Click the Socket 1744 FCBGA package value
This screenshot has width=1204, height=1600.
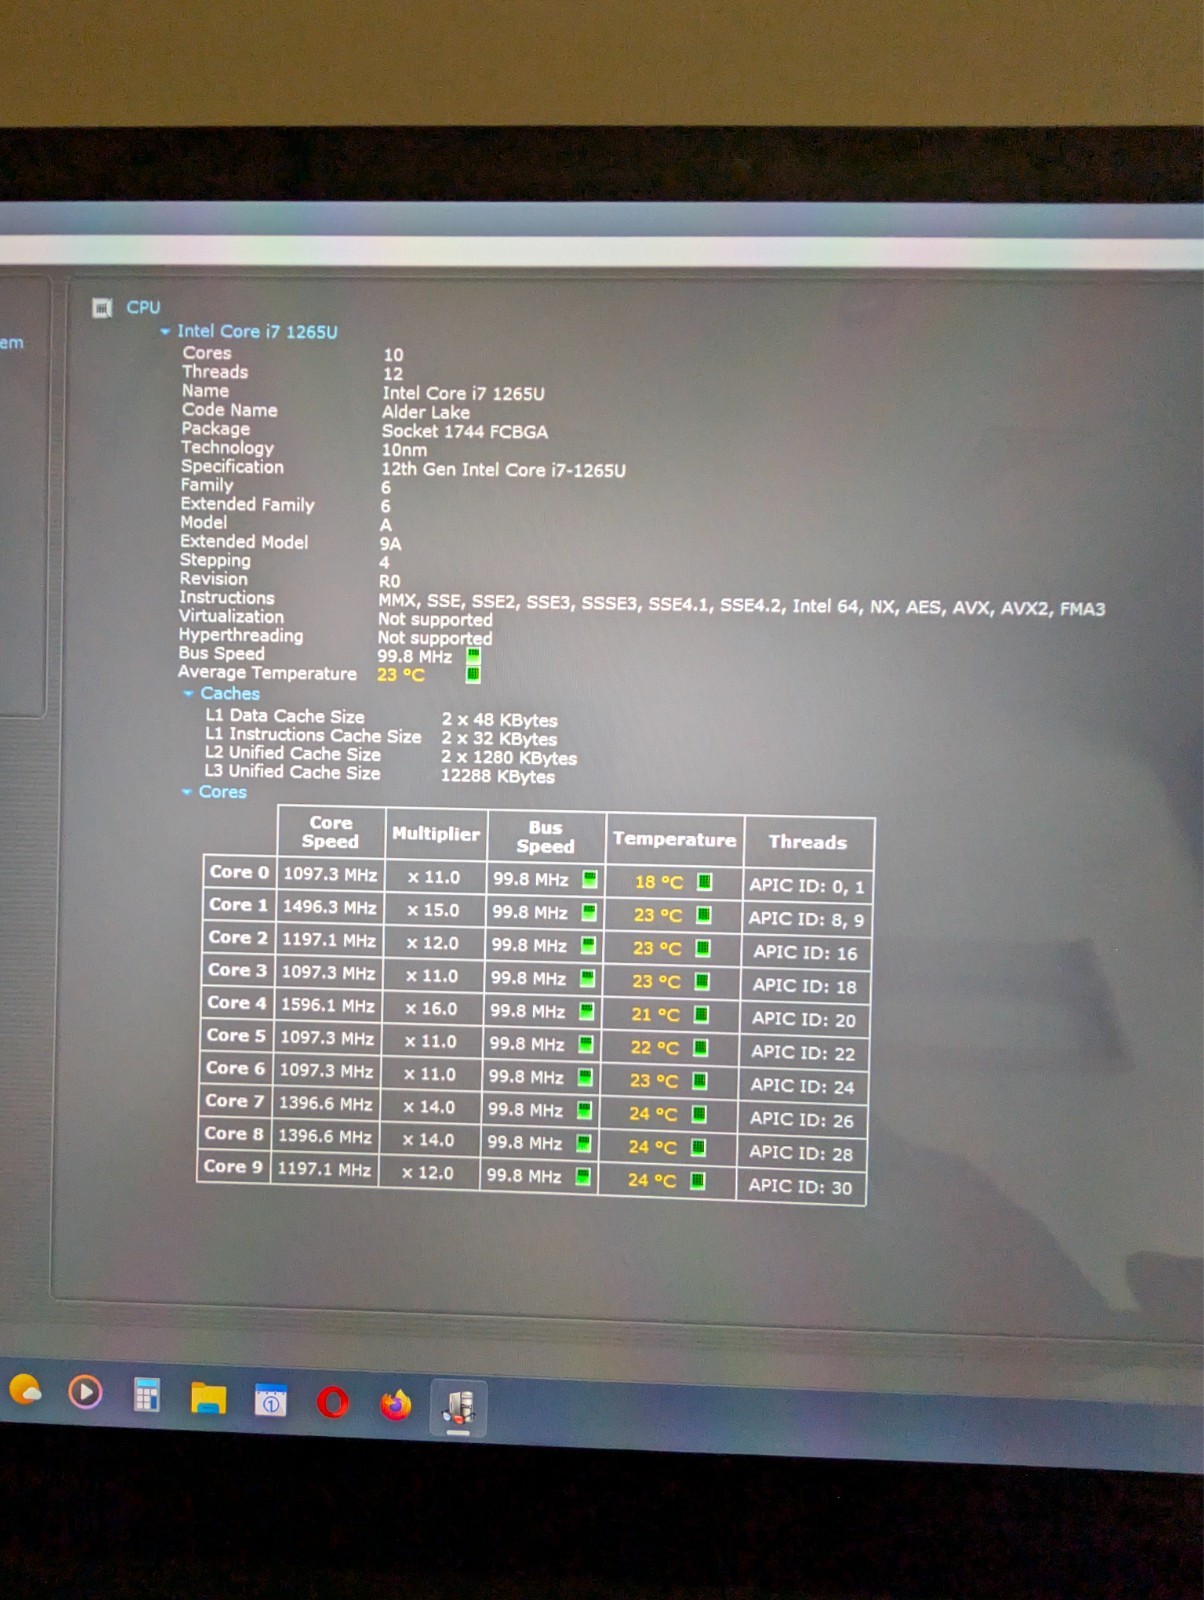point(465,431)
